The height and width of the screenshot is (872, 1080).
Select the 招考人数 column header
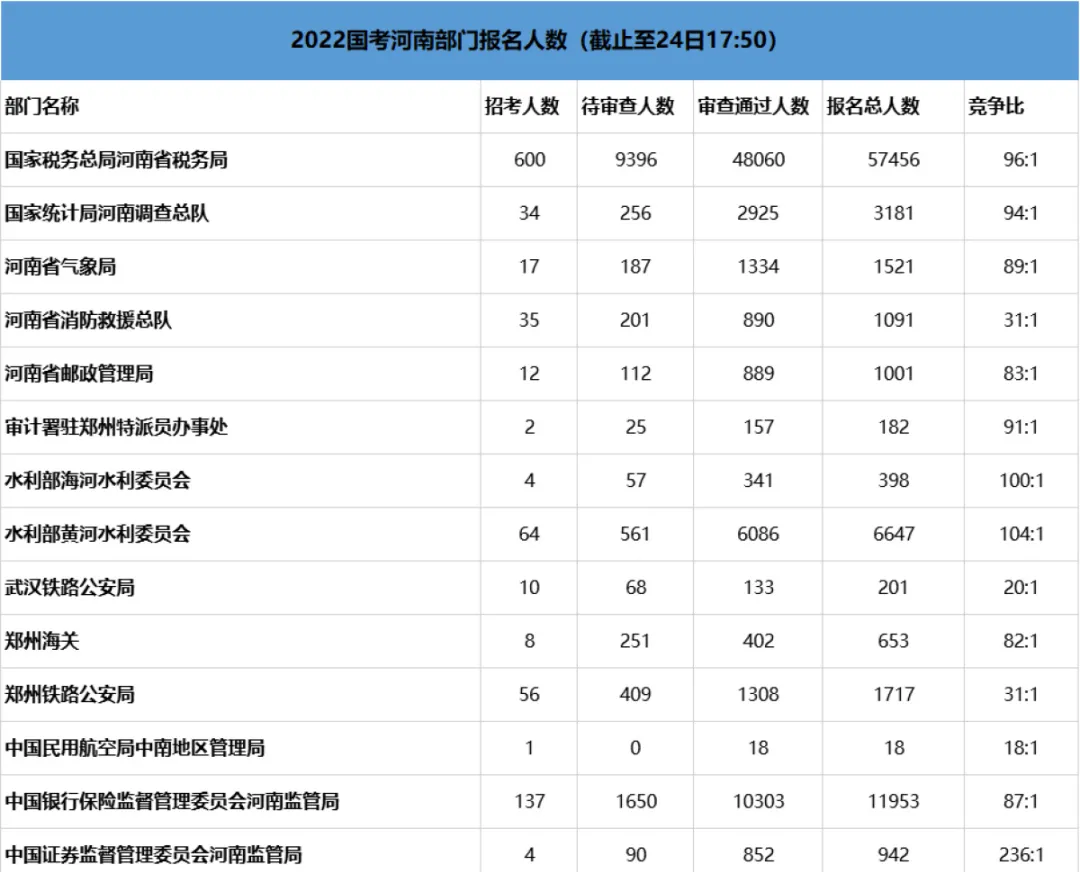522,106
